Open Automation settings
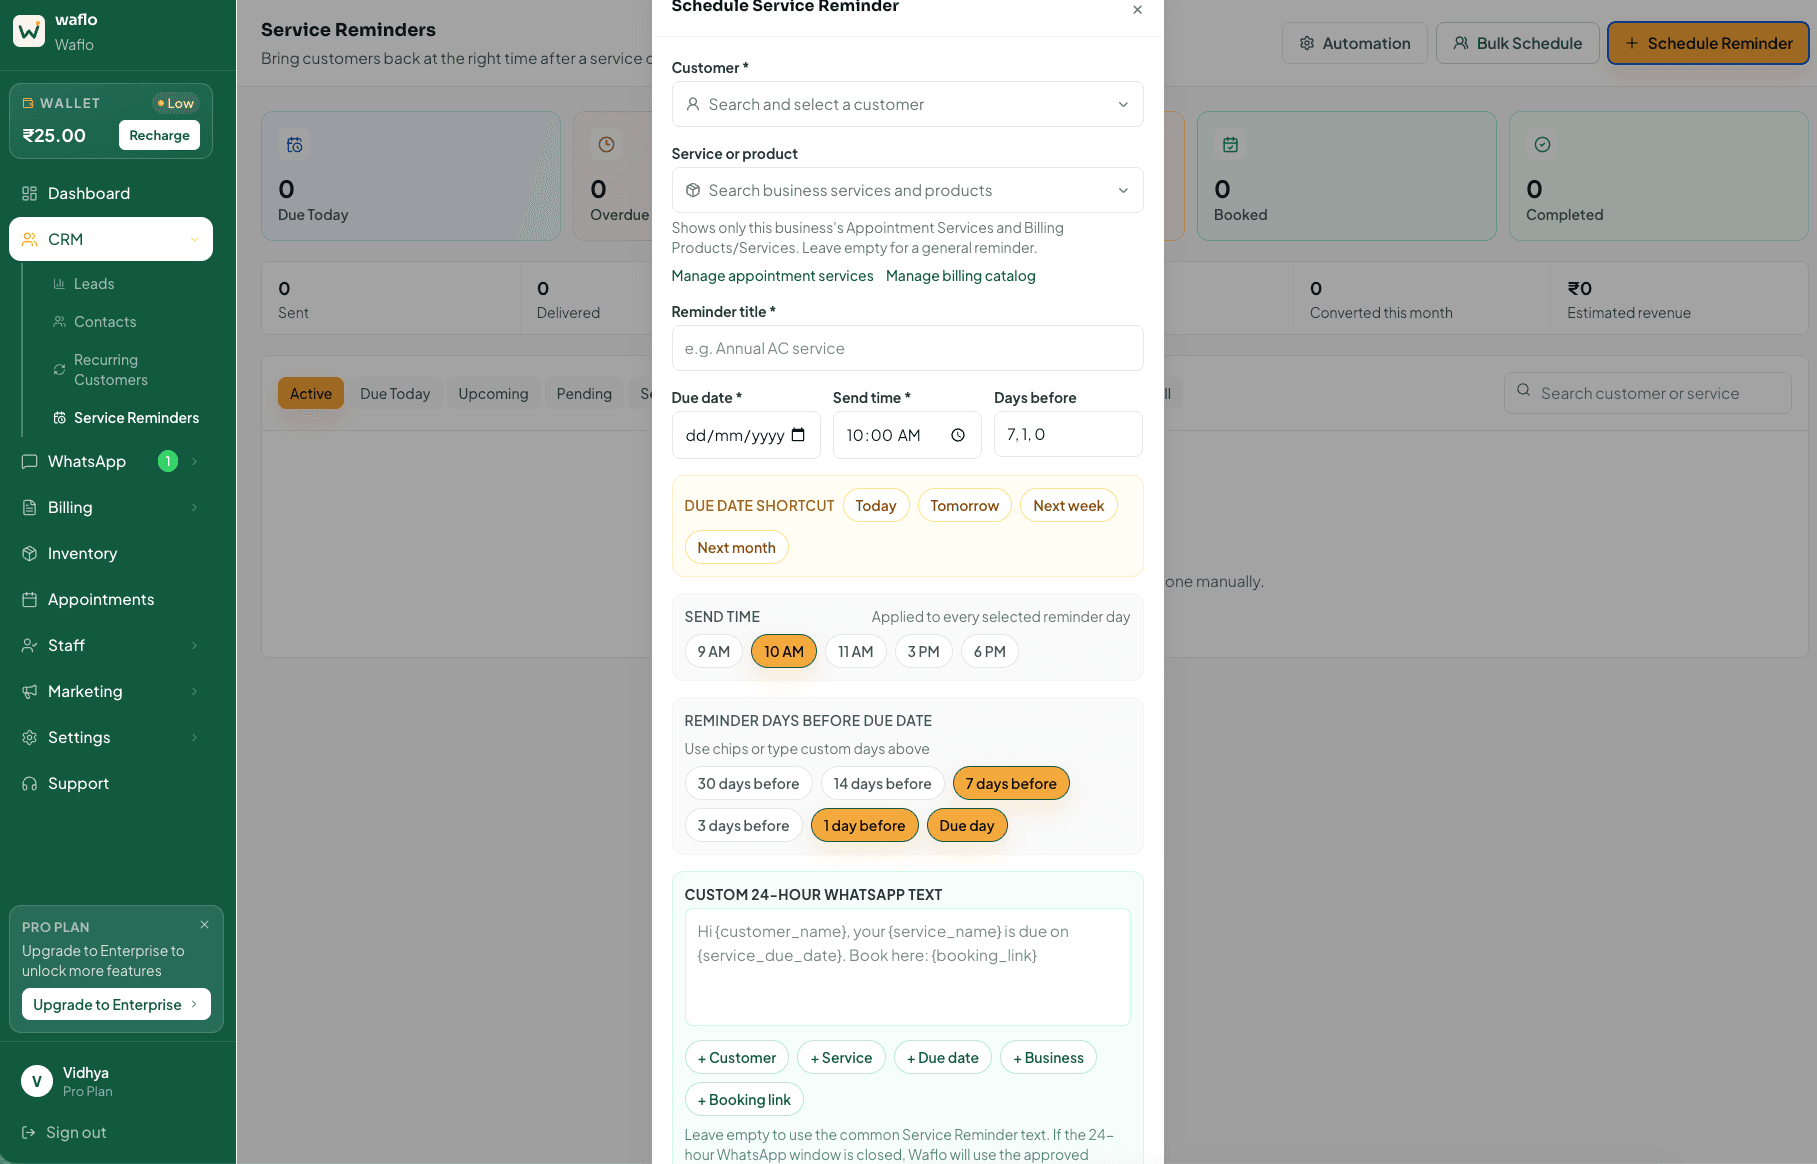The height and width of the screenshot is (1164, 1817). (x=1355, y=43)
